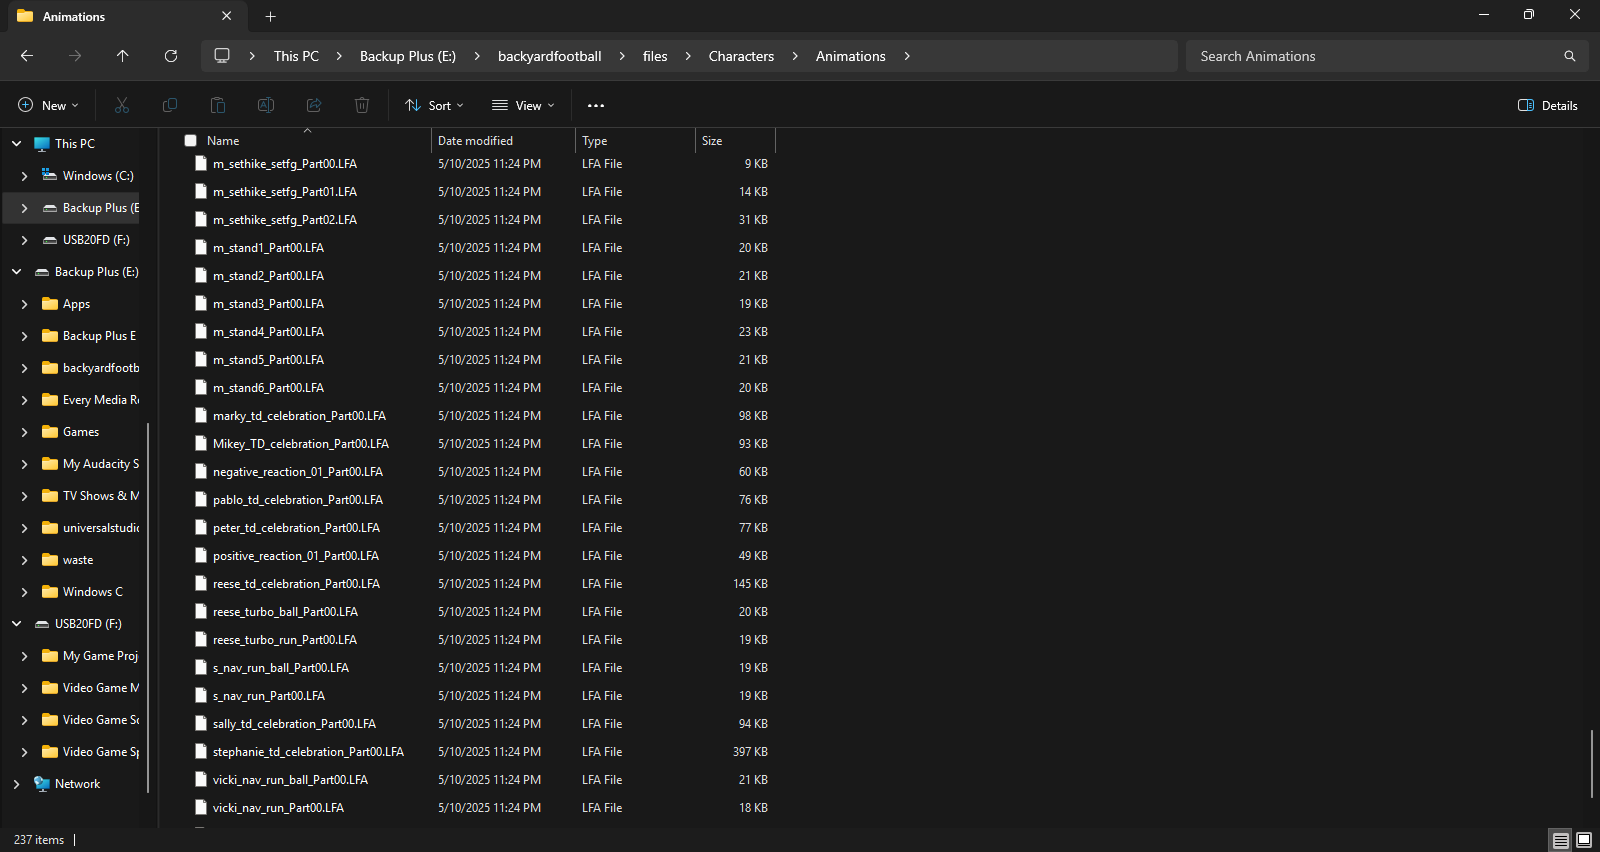Go up one folder level

pos(123,56)
